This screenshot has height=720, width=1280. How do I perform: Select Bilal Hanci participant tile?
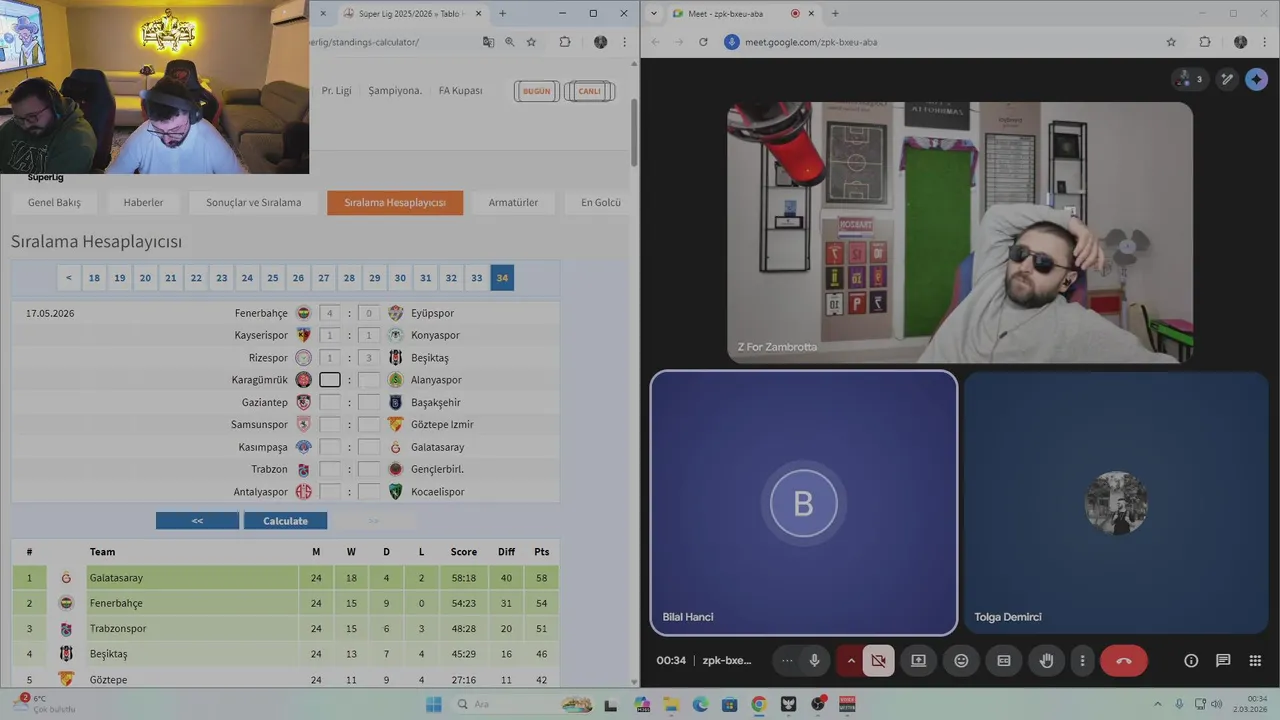coord(804,503)
